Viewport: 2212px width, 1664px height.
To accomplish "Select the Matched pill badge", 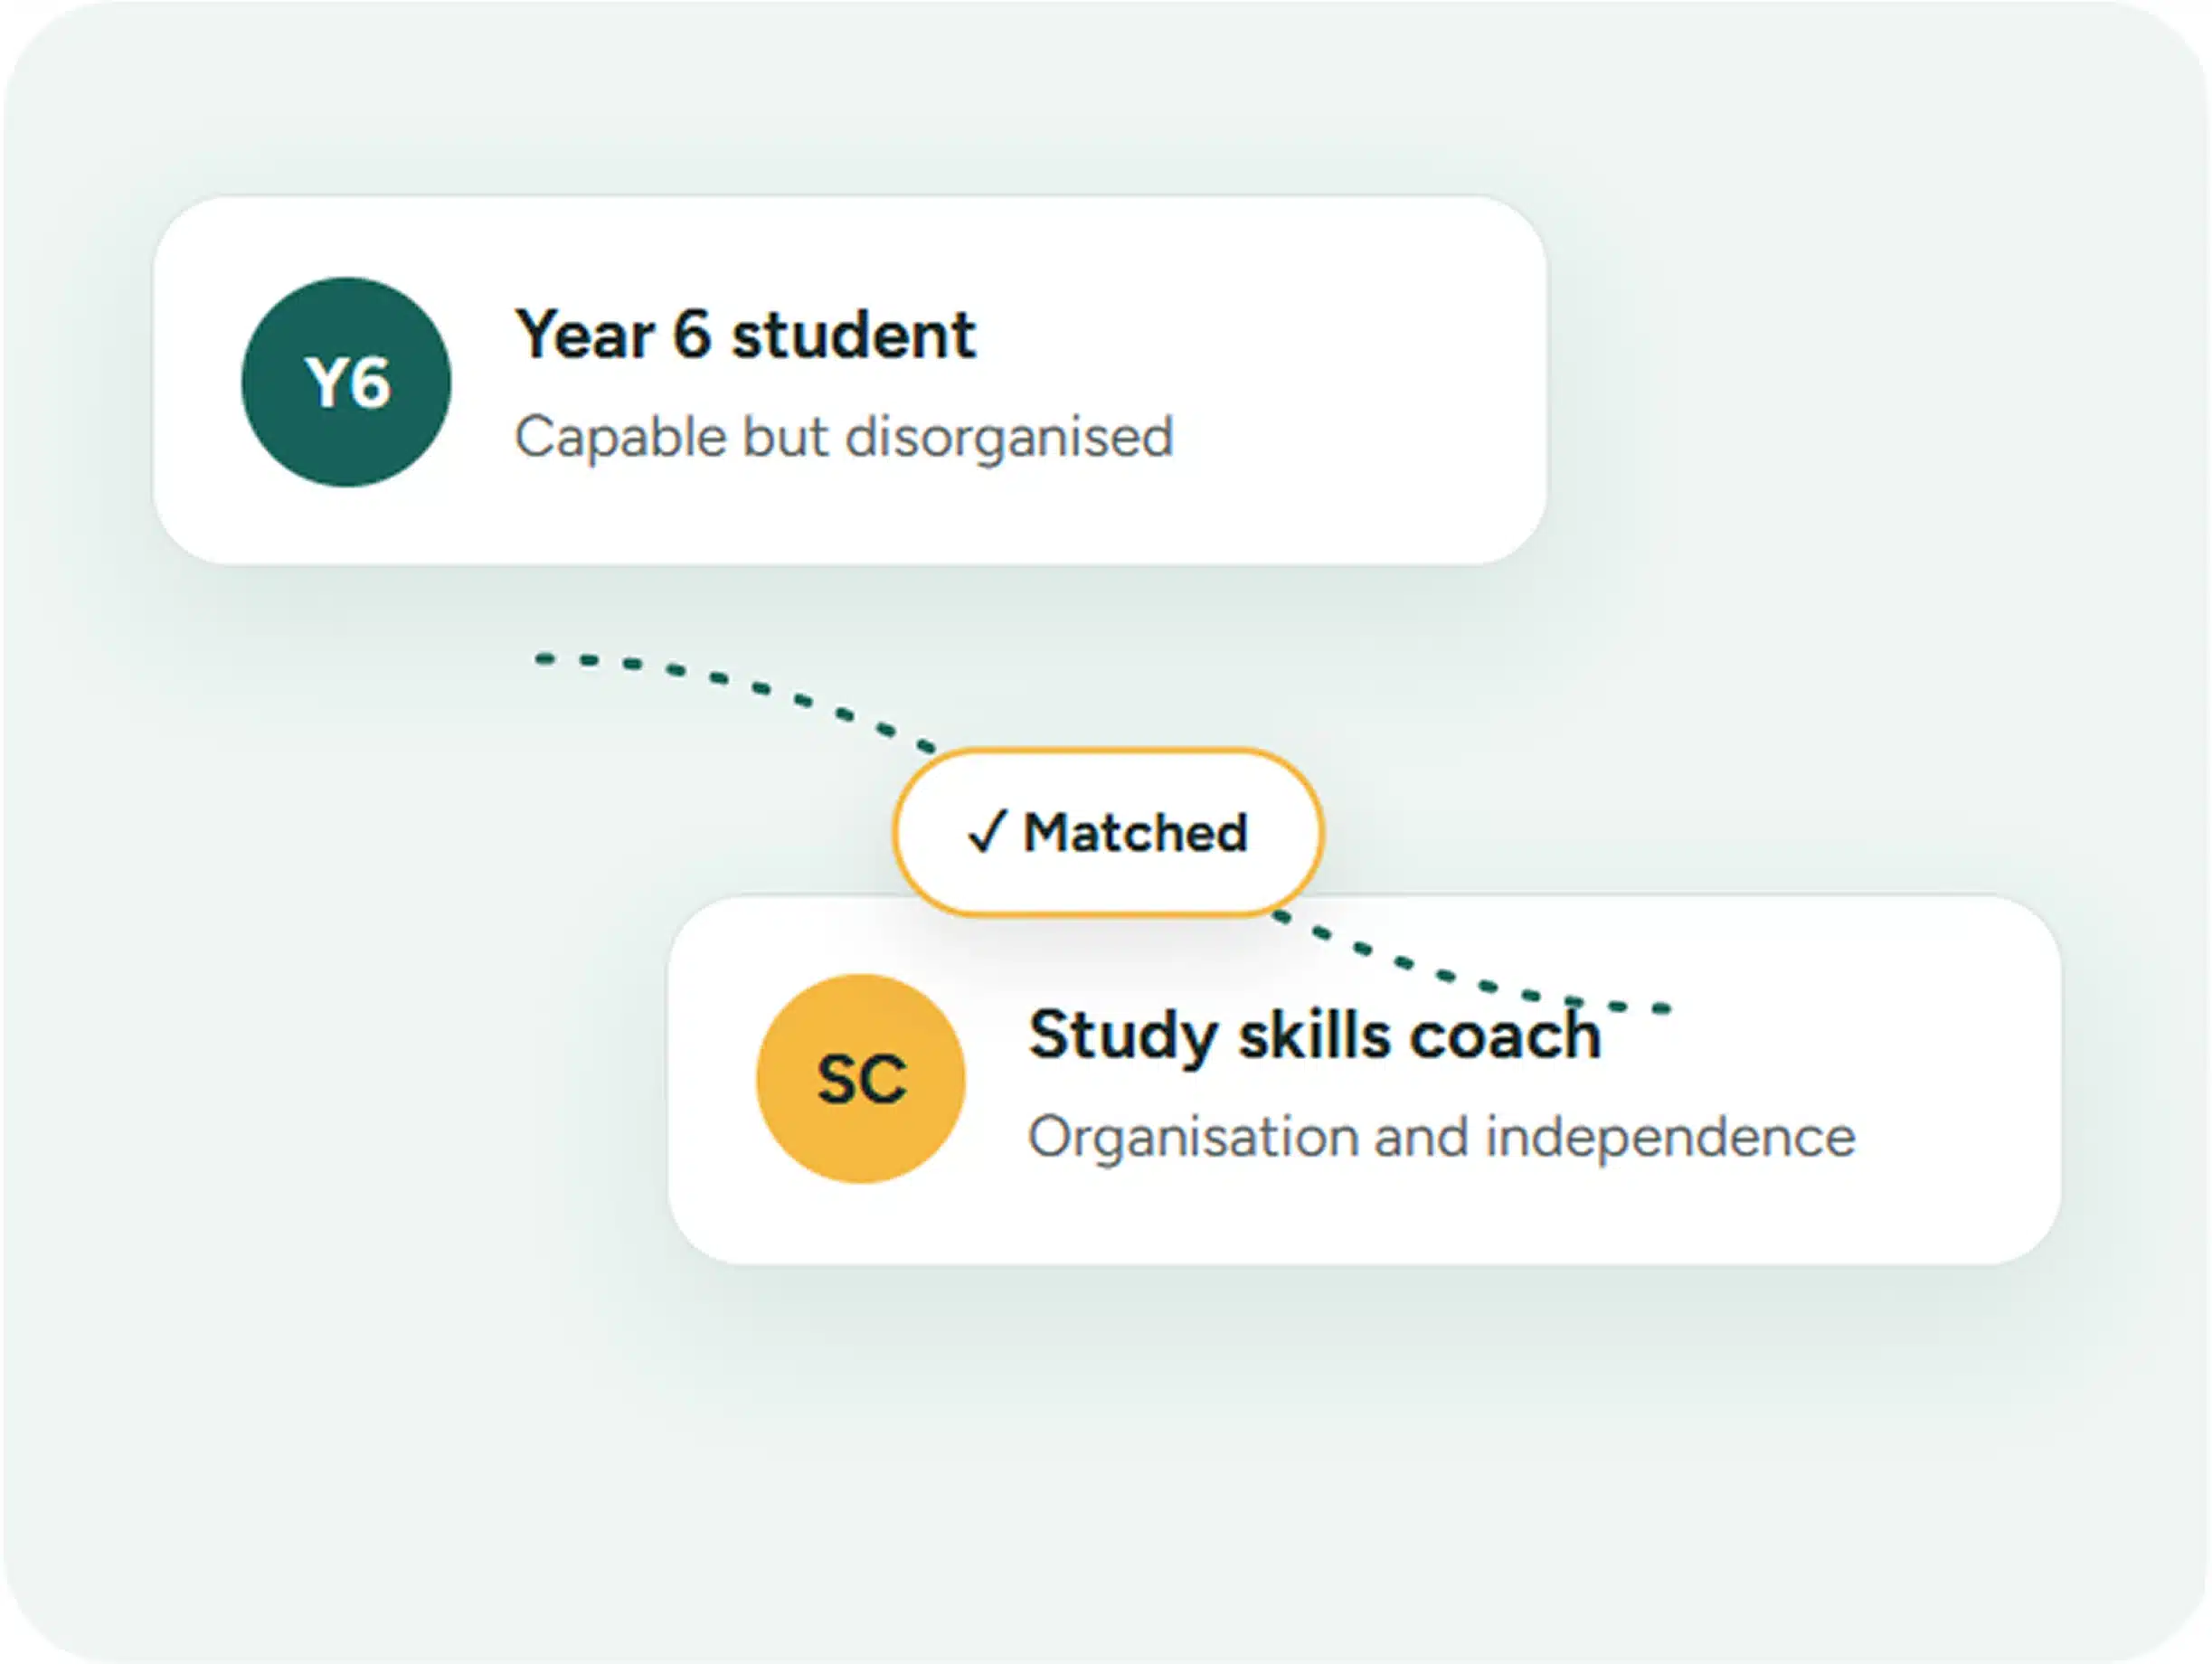I will 1108,832.
